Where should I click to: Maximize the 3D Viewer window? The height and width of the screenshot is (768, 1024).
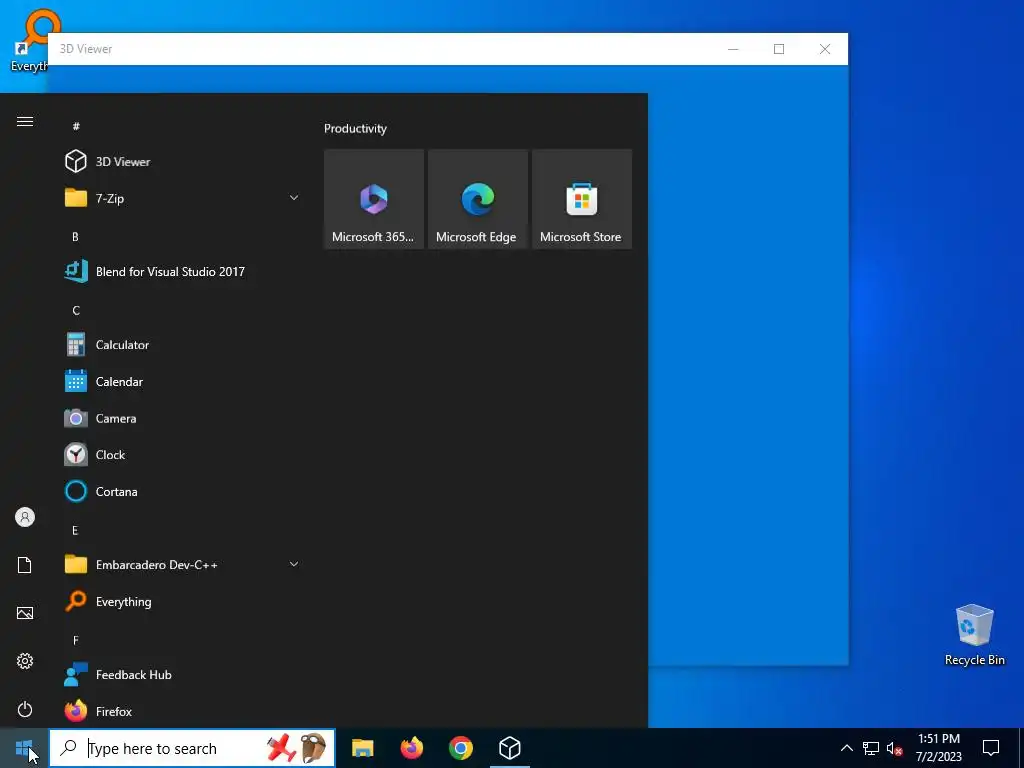coord(778,49)
